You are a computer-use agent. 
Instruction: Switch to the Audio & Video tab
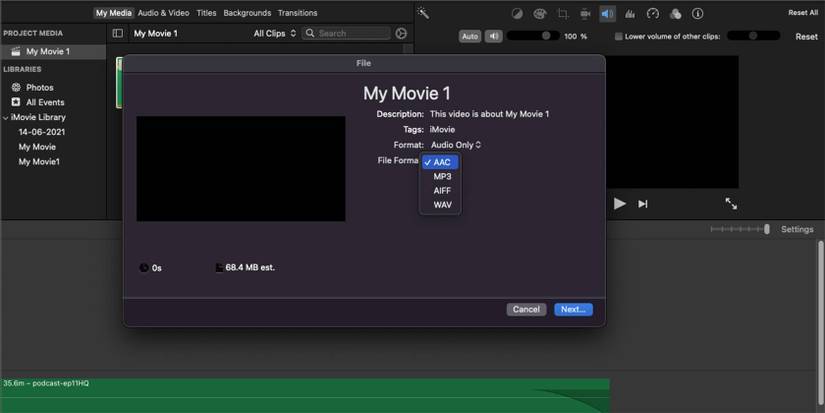click(x=164, y=13)
